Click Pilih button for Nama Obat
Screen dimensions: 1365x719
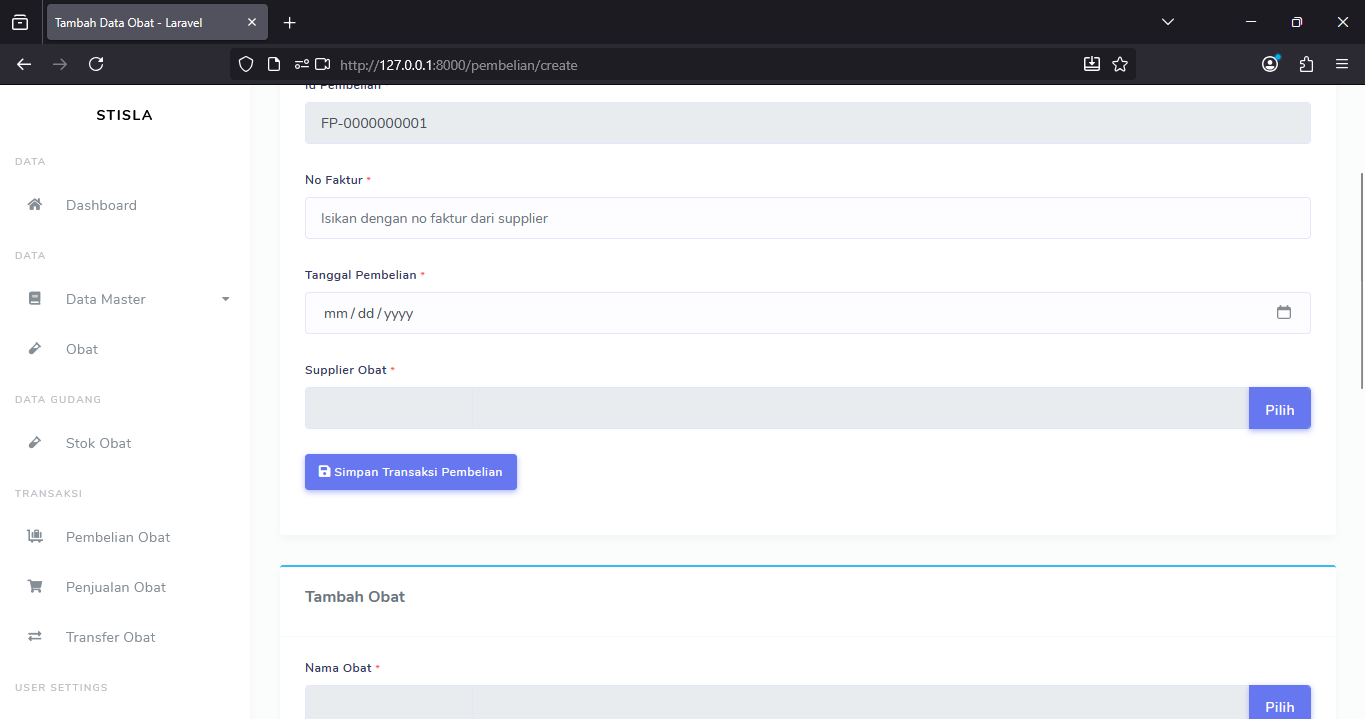pyautogui.click(x=1279, y=704)
